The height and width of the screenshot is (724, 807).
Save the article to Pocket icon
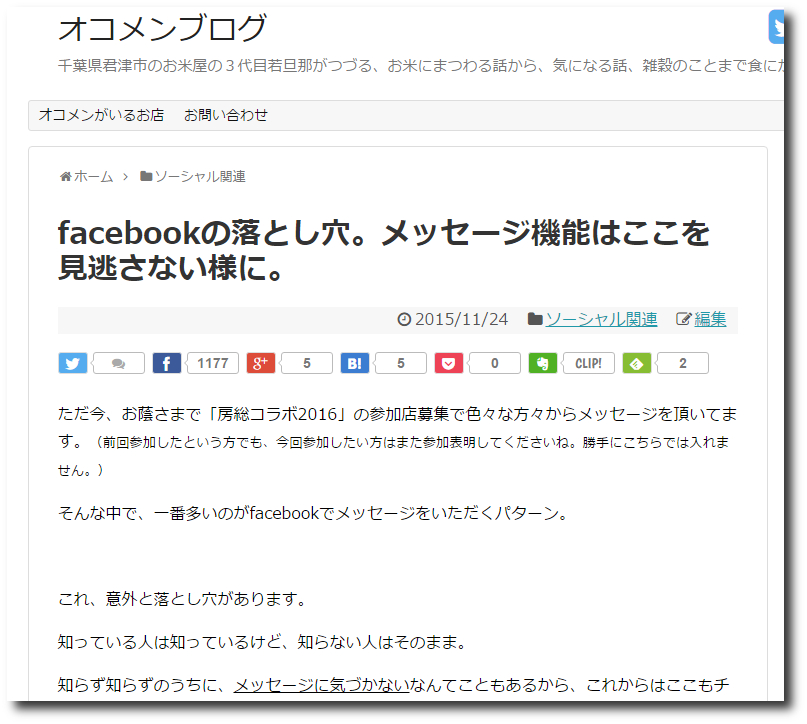point(449,363)
